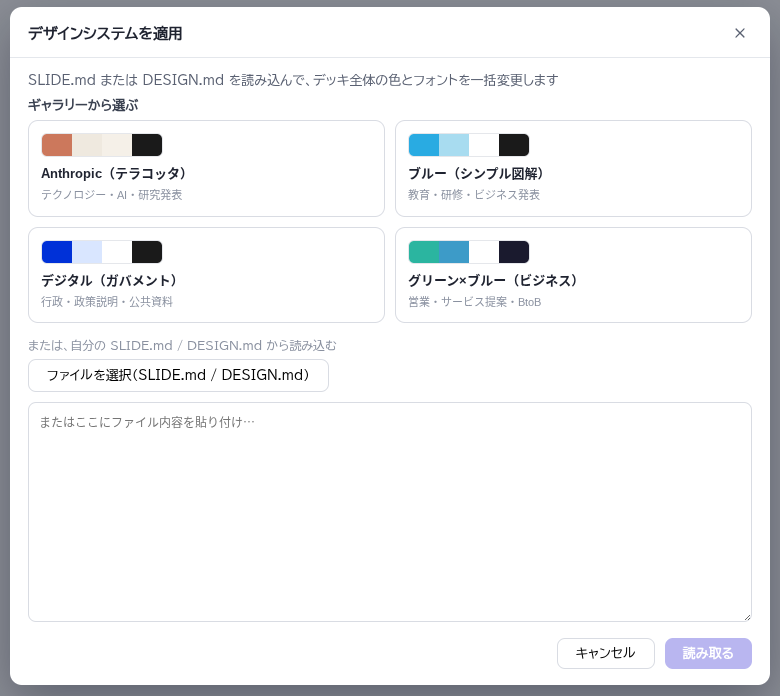Click テクノロジー・AI・研究発表 subtitle text
The width and height of the screenshot is (780, 696).
111,195
